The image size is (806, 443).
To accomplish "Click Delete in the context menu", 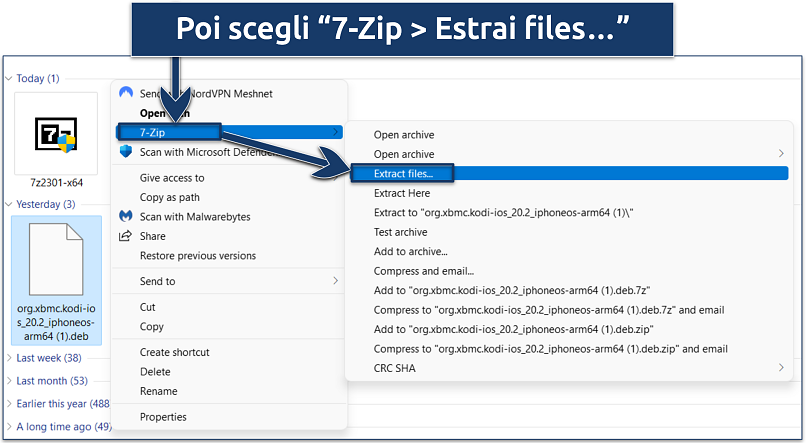I will [x=155, y=372].
